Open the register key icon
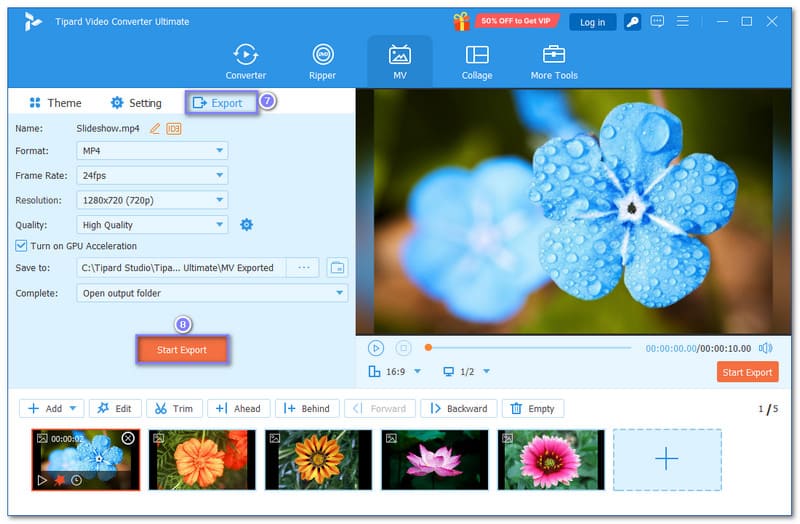 (632, 22)
